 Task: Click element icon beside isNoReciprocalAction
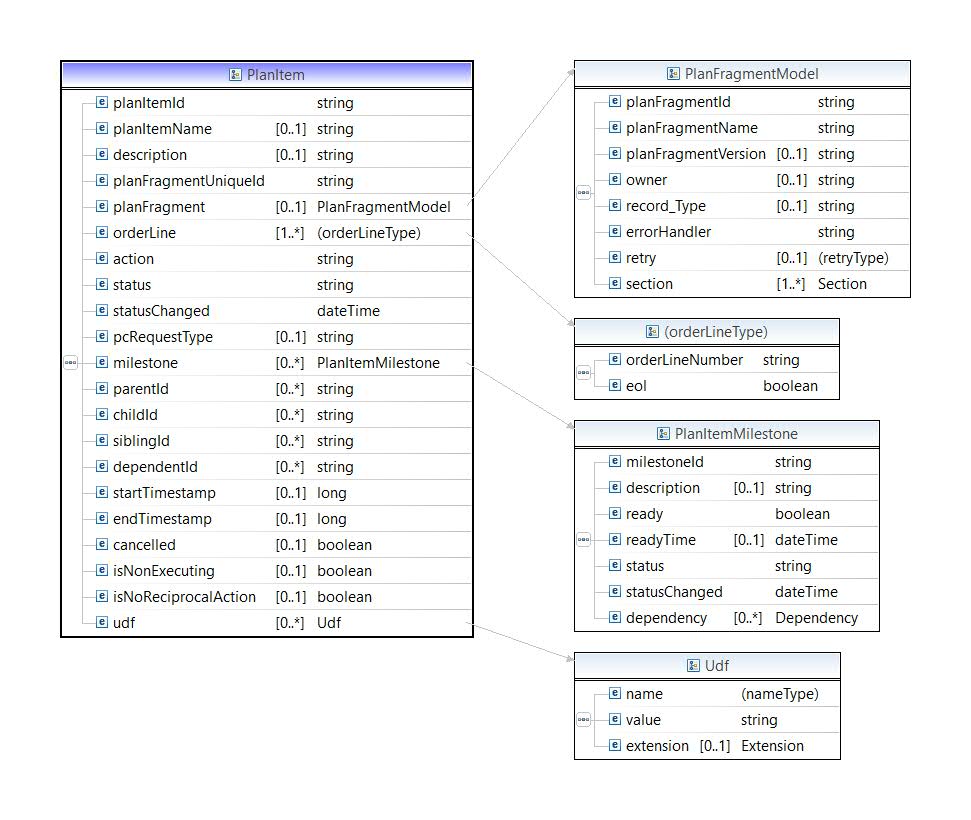click(x=102, y=596)
